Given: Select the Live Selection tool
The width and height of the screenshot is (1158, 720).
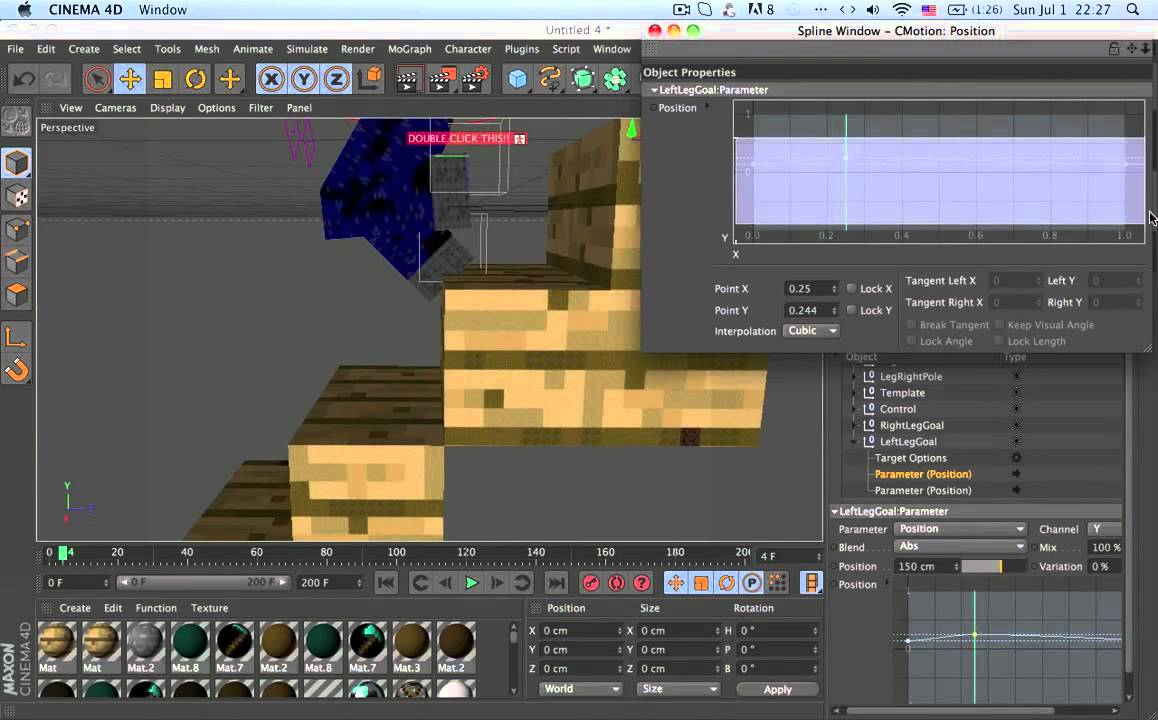Looking at the screenshot, I should pos(97,78).
